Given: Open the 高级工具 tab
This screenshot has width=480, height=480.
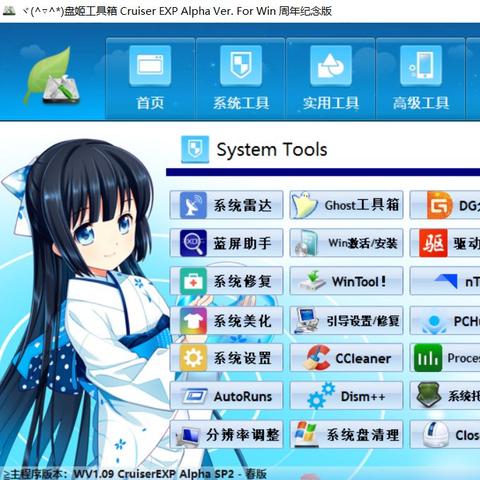Looking at the screenshot, I should pyautogui.click(x=420, y=79).
